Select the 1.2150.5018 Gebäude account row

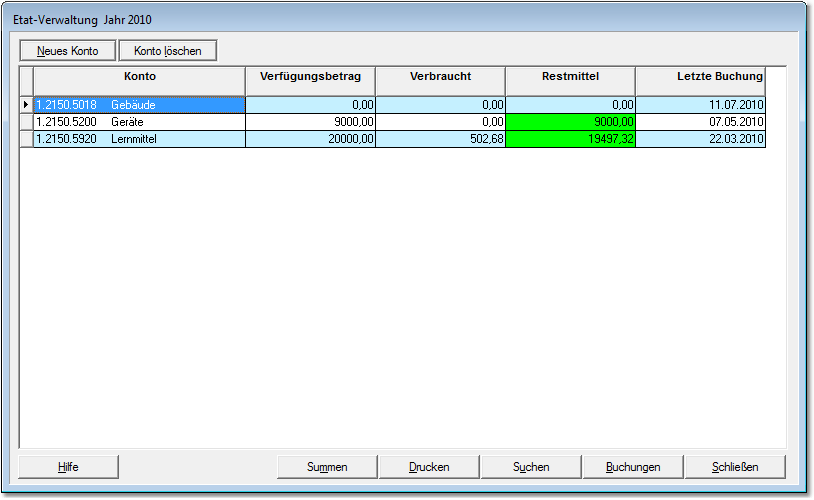pyautogui.click(x=139, y=104)
